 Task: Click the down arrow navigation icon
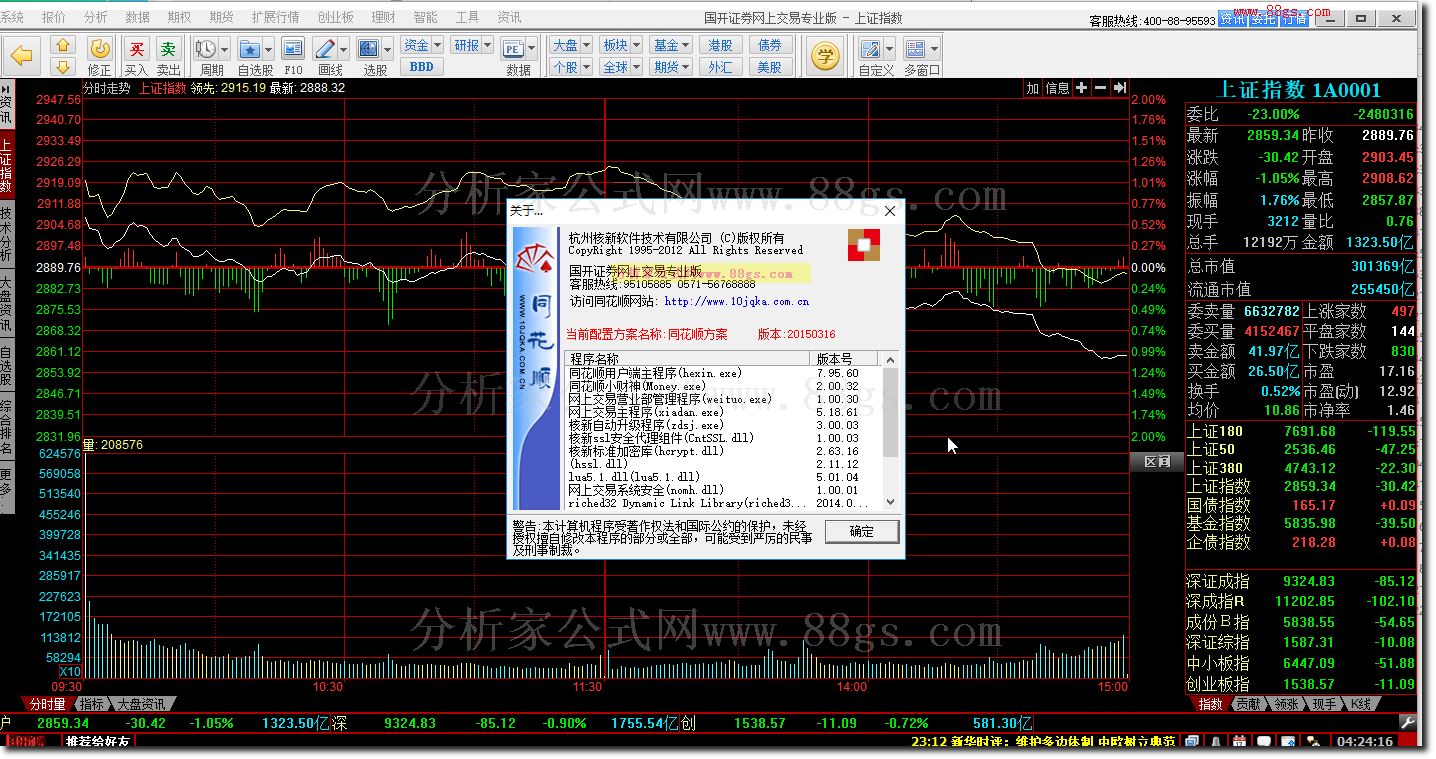[x=63, y=67]
